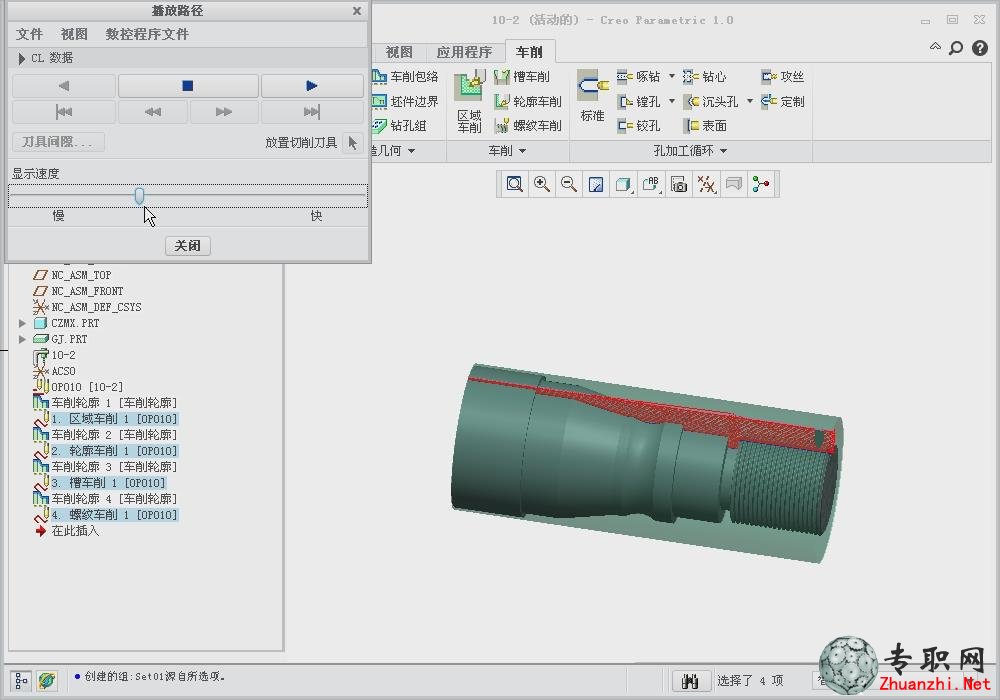This screenshot has height=700, width=1000.
Task: Toggle the annotation display icon
Action: pos(734,184)
